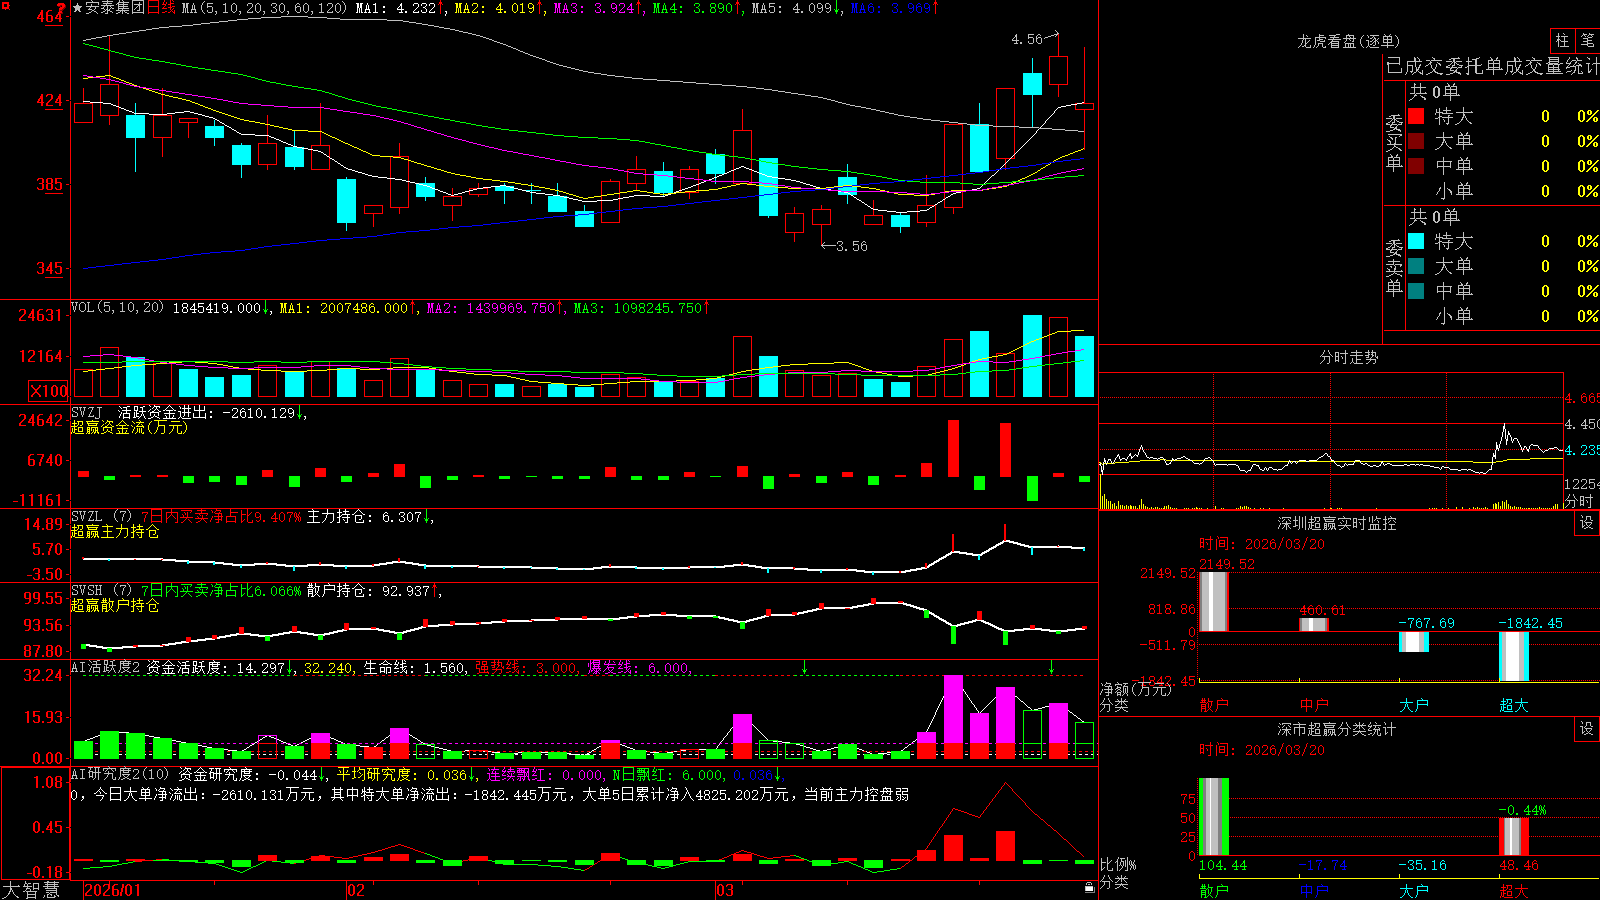Select the 02 month marker on timeline
Screen dimensions: 1600x900
pyautogui.click(x=356, y=889)
